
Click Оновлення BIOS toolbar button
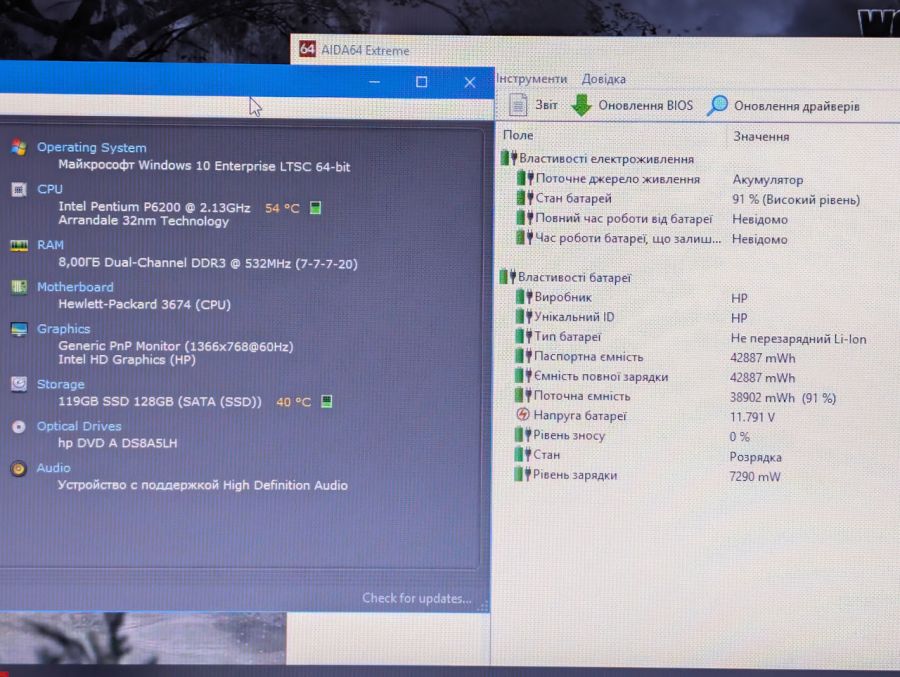[x=633, y=105]
